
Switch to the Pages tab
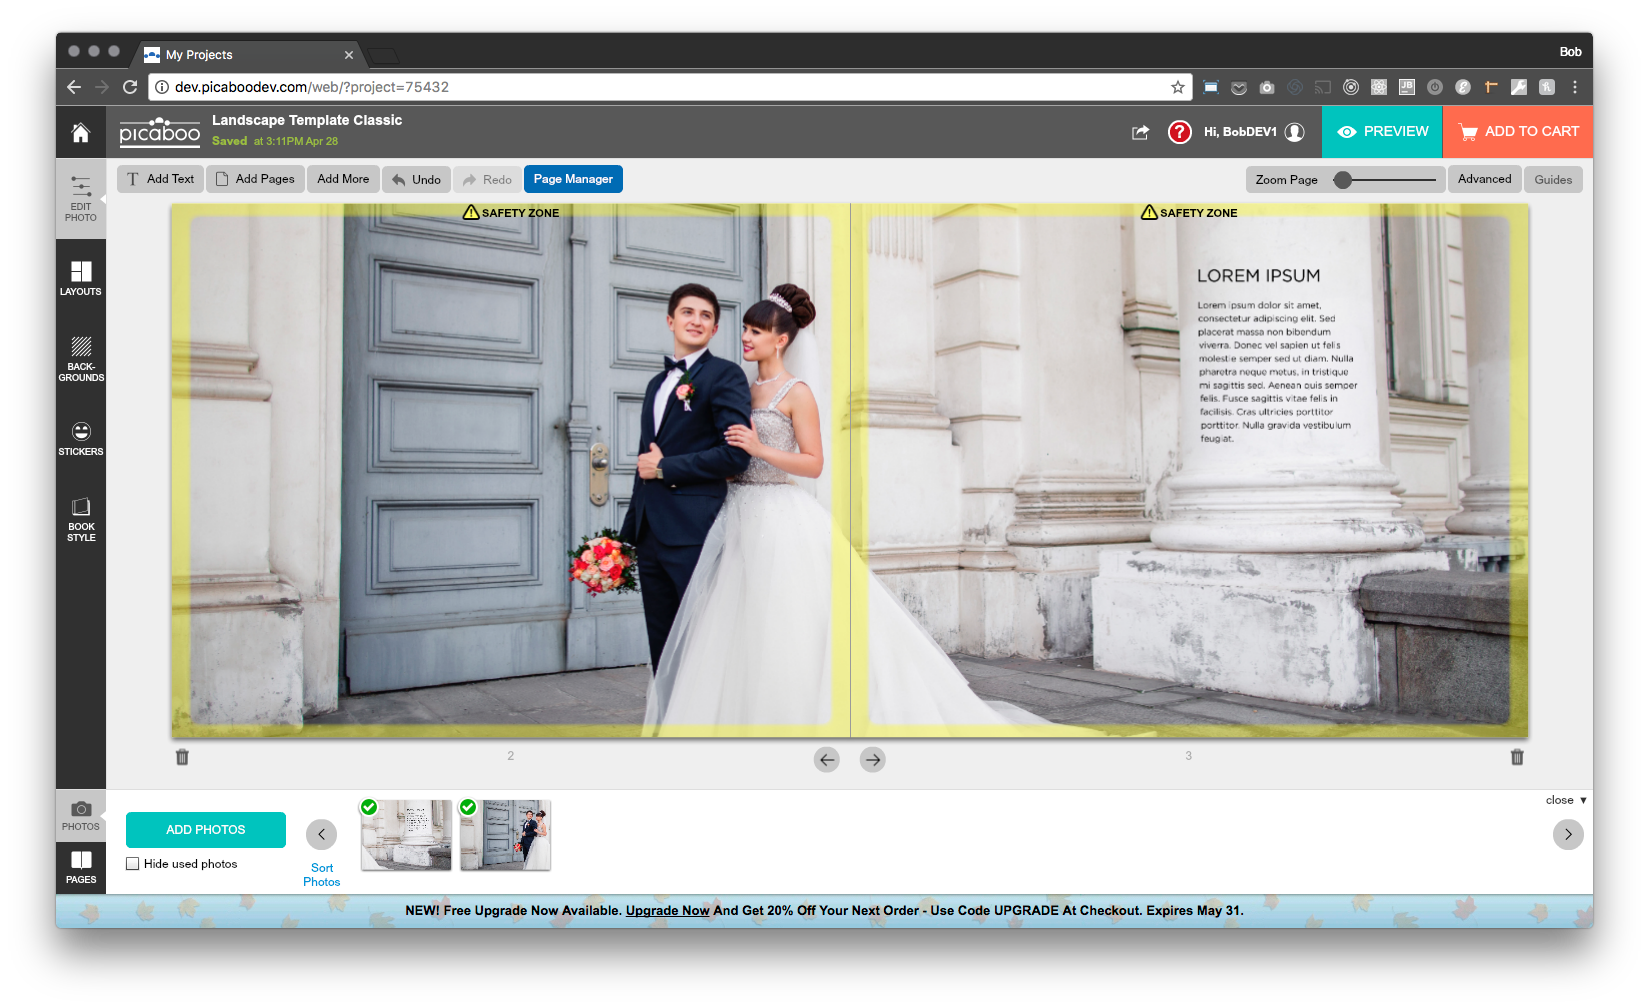81,867
